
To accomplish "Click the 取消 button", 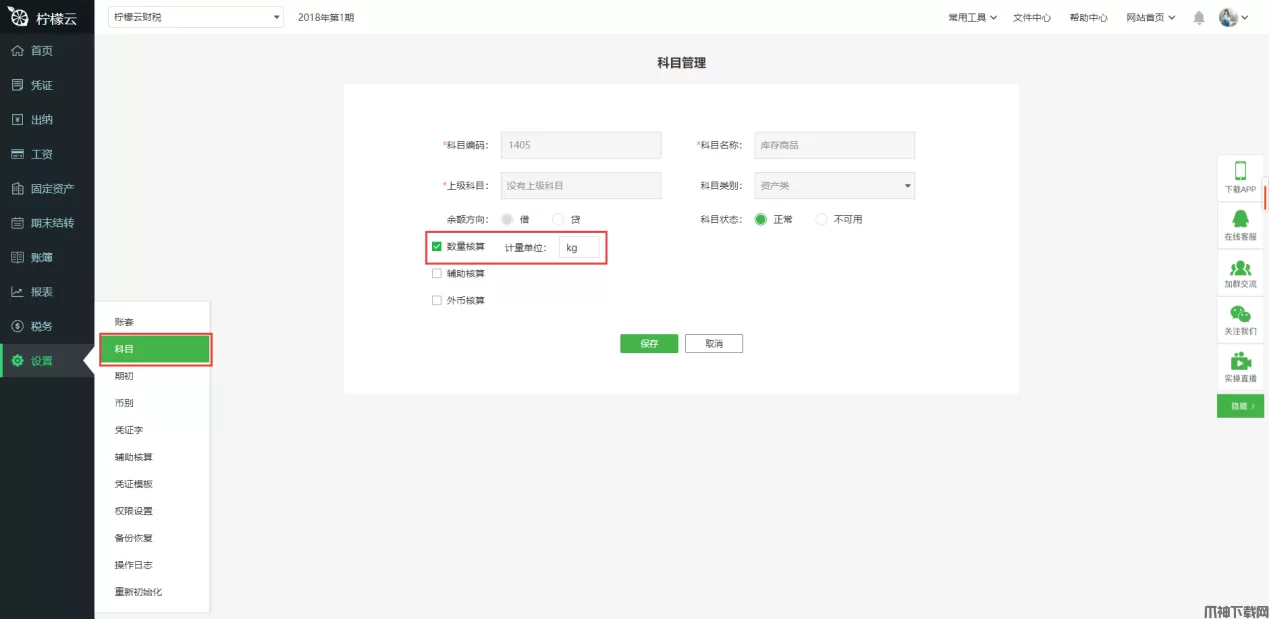I will (714, 343).
